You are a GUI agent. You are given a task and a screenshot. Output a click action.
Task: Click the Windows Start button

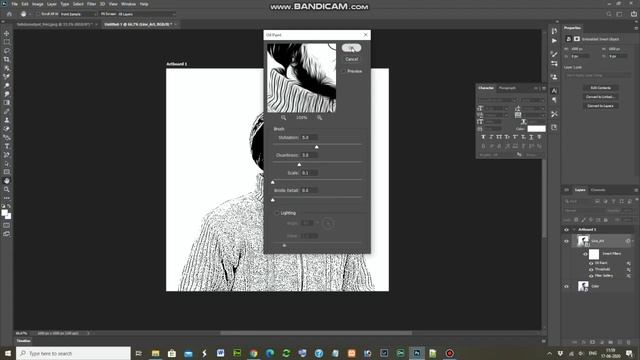click(8, 353)
